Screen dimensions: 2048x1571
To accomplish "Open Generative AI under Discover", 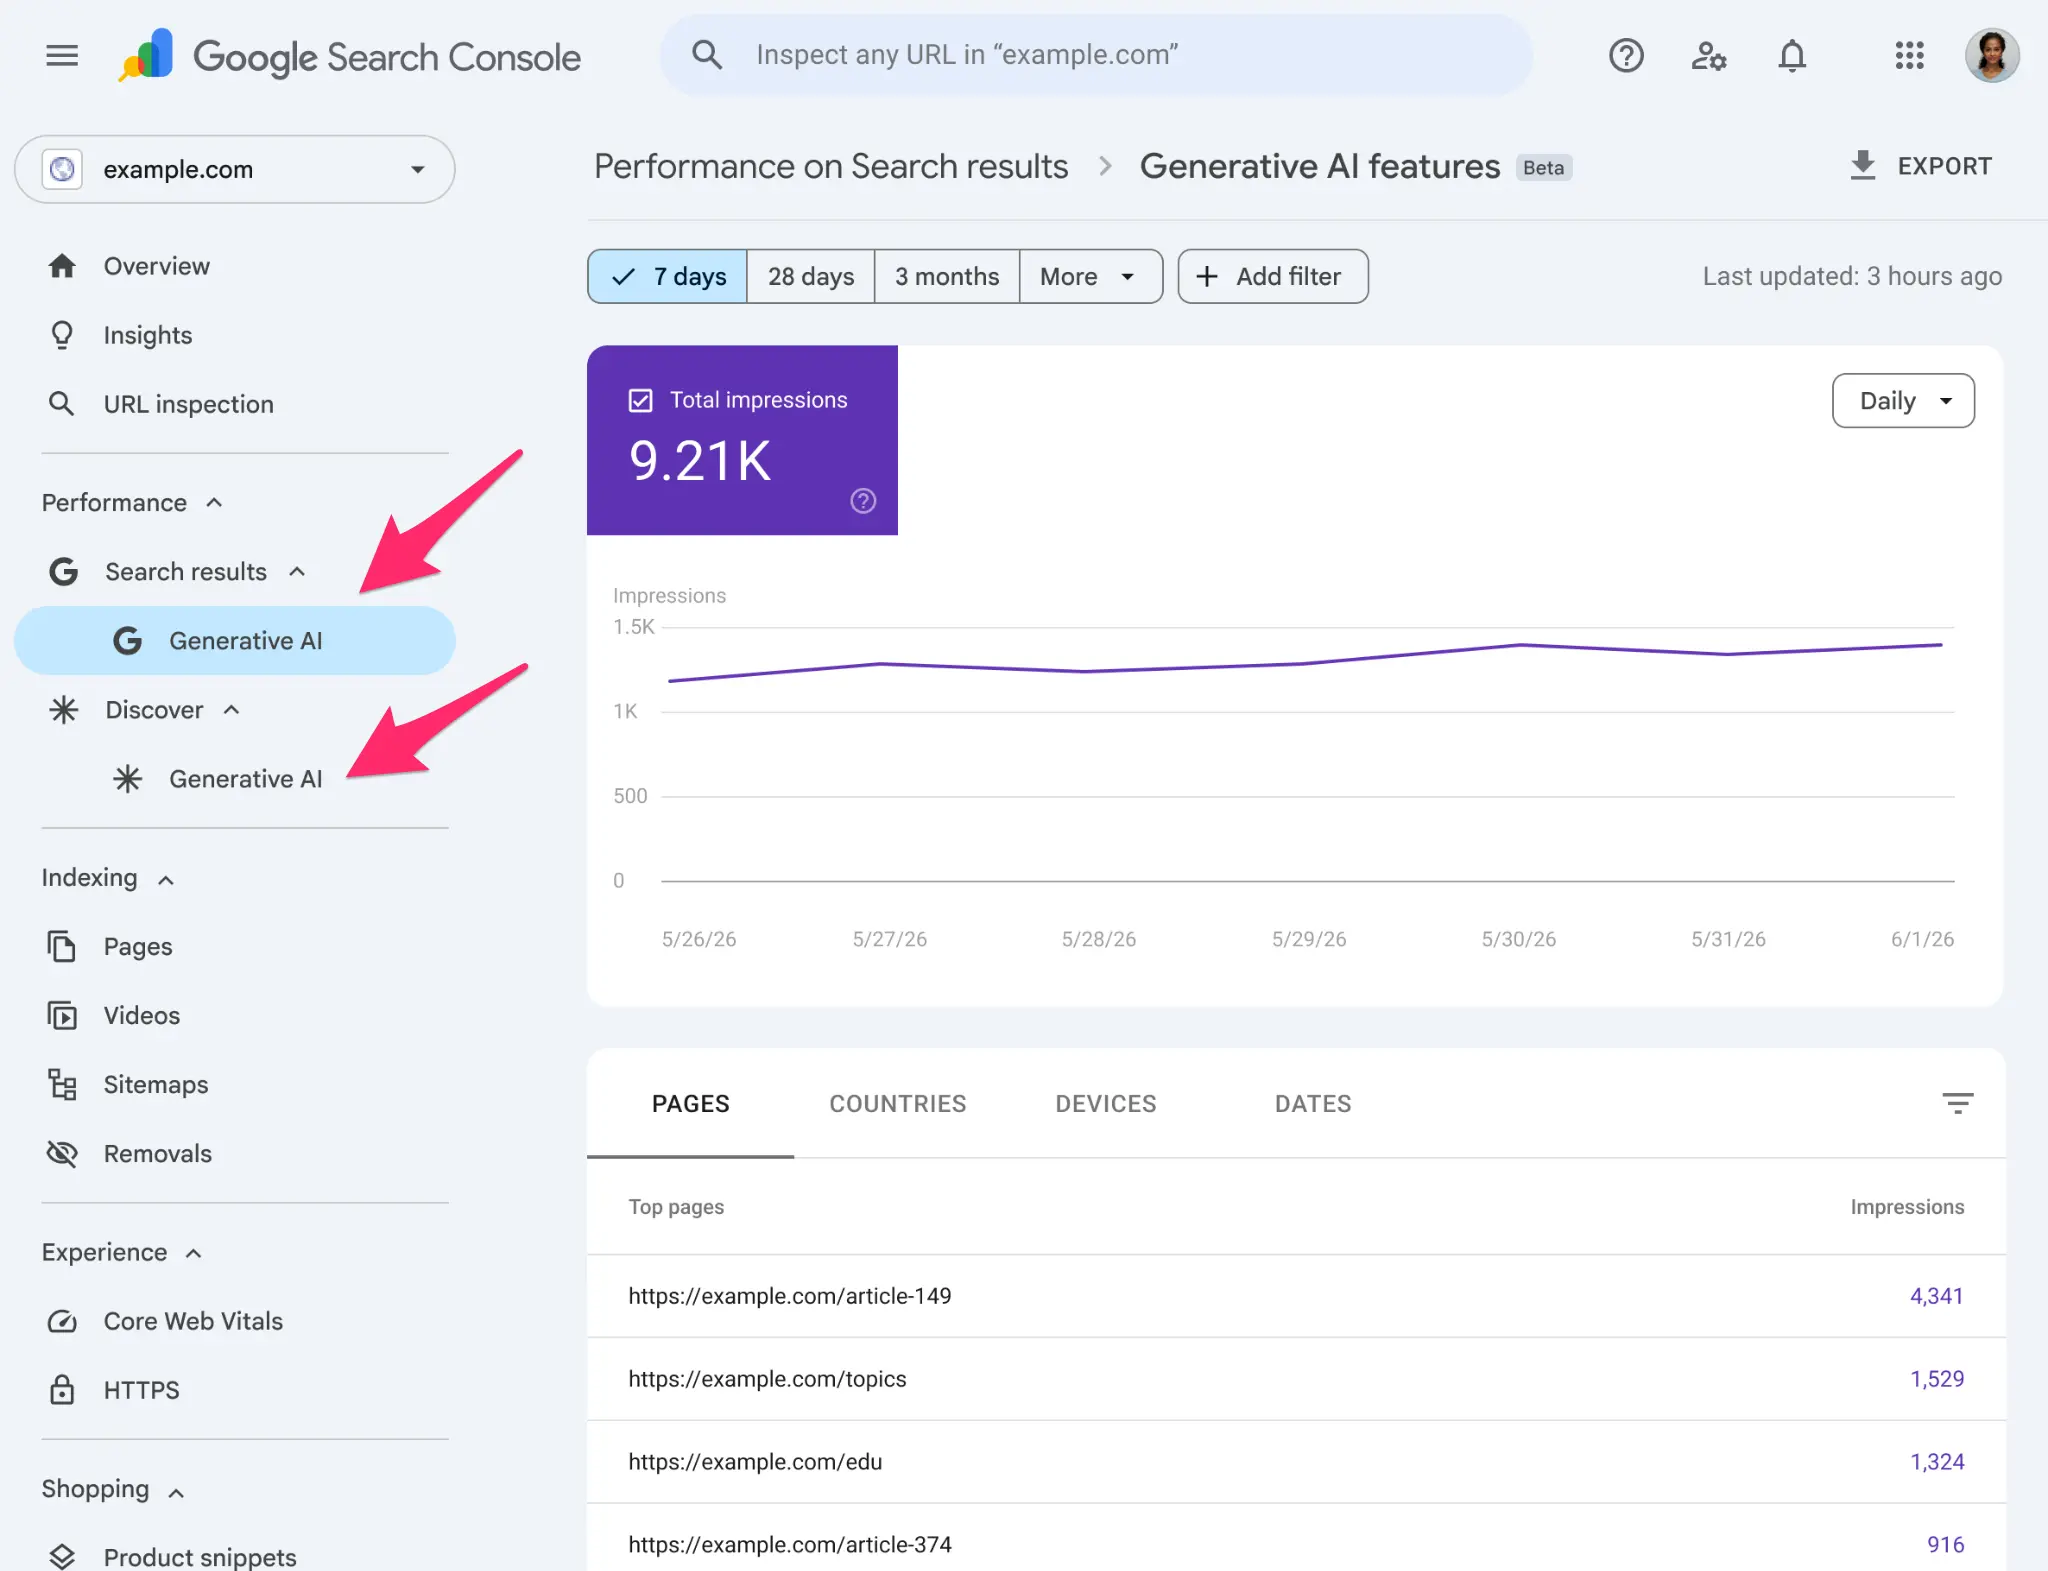I will point(235,778).
